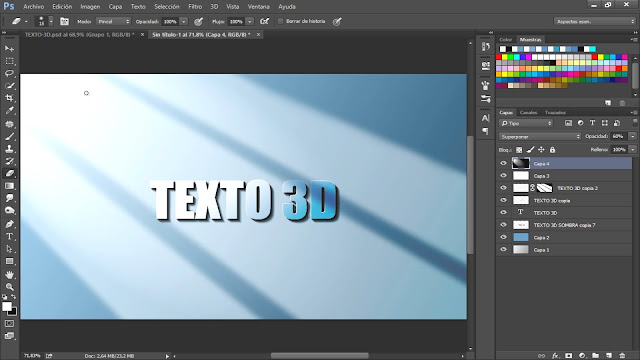The height and width of the screenshot is (360, 640).
Task: Select the Eyedropper tool
Action: coord(9,111)
